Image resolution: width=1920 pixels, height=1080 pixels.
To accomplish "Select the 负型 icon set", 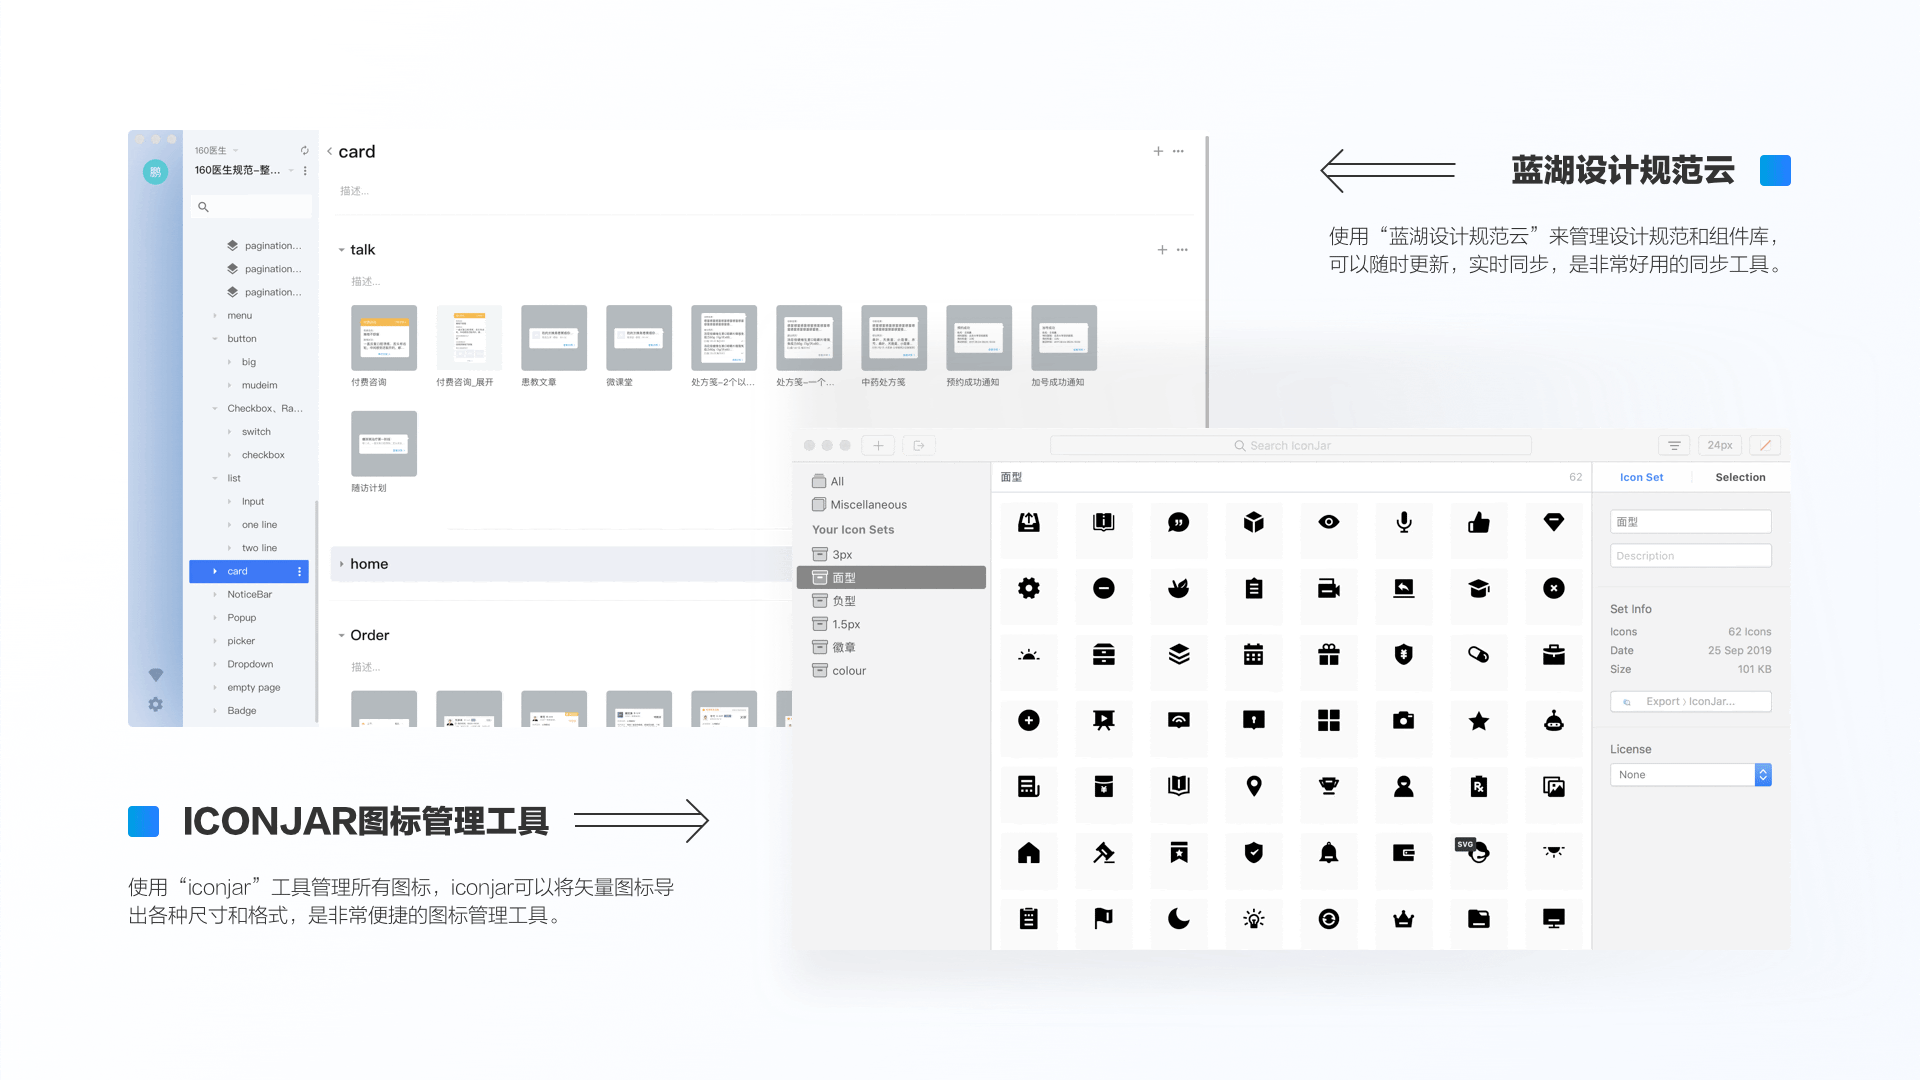I will point(843,601).
